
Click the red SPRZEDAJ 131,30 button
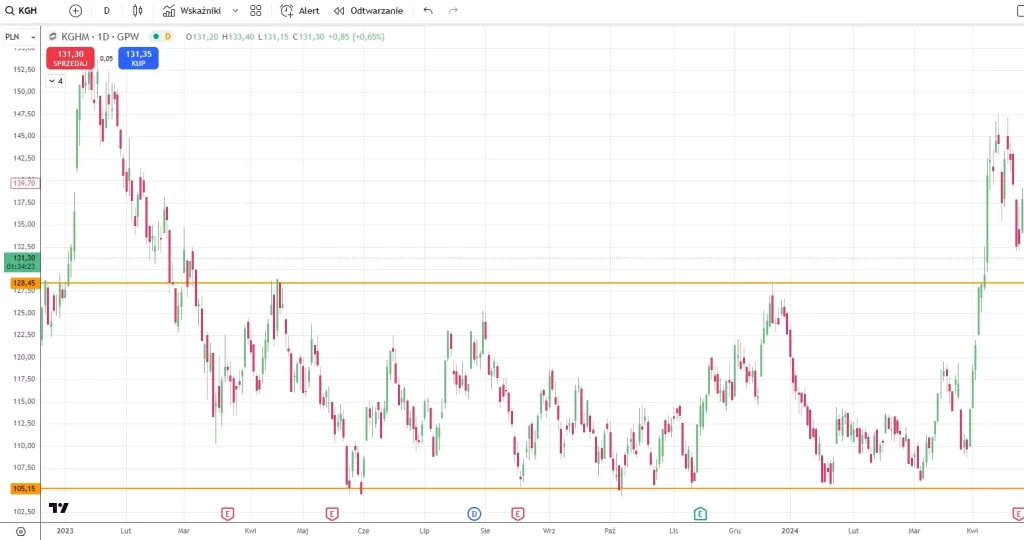pos(70,58)
